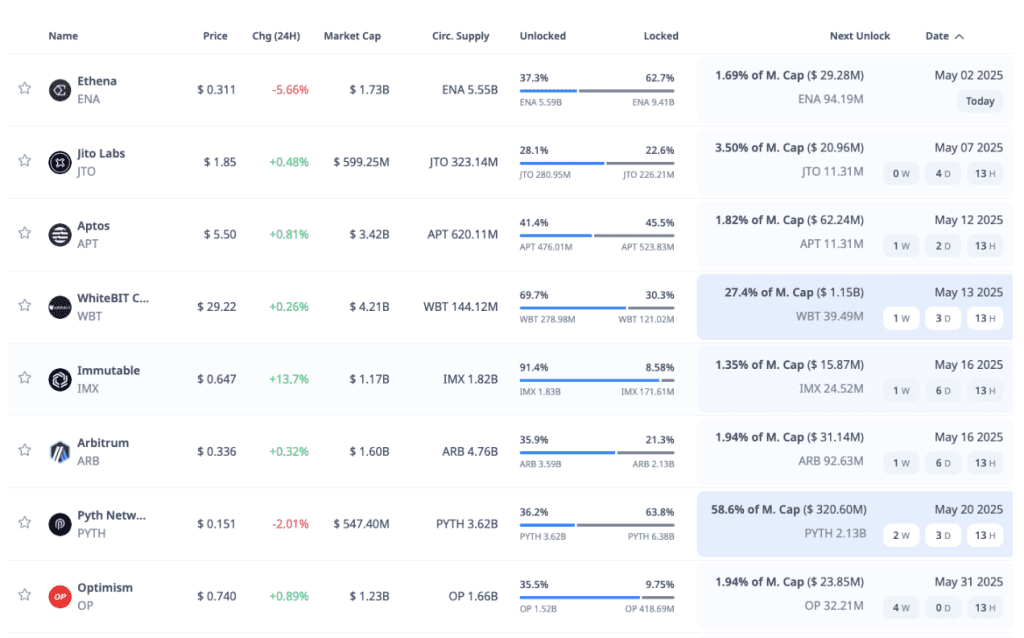Click Pyth Network unlocked/locked progress bar
Screen dimensions: 1024x638
click(x=597, y=525)
